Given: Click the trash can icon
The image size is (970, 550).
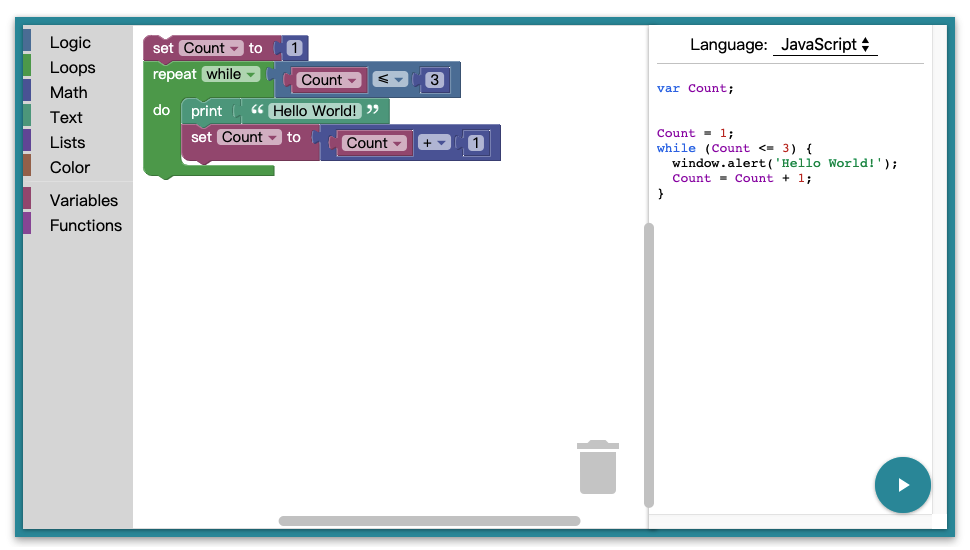Looking at the screenshot, I should (x=598, y=467).
